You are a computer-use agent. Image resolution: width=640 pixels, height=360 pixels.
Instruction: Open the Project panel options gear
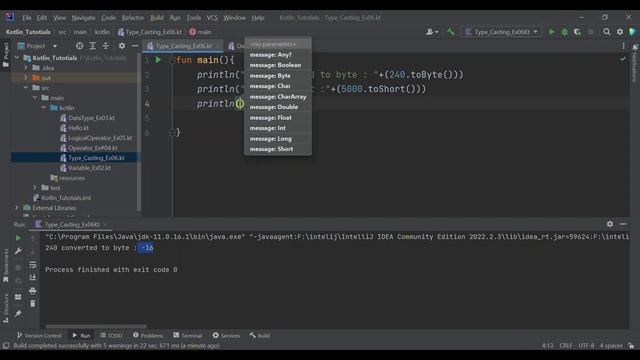122,46
